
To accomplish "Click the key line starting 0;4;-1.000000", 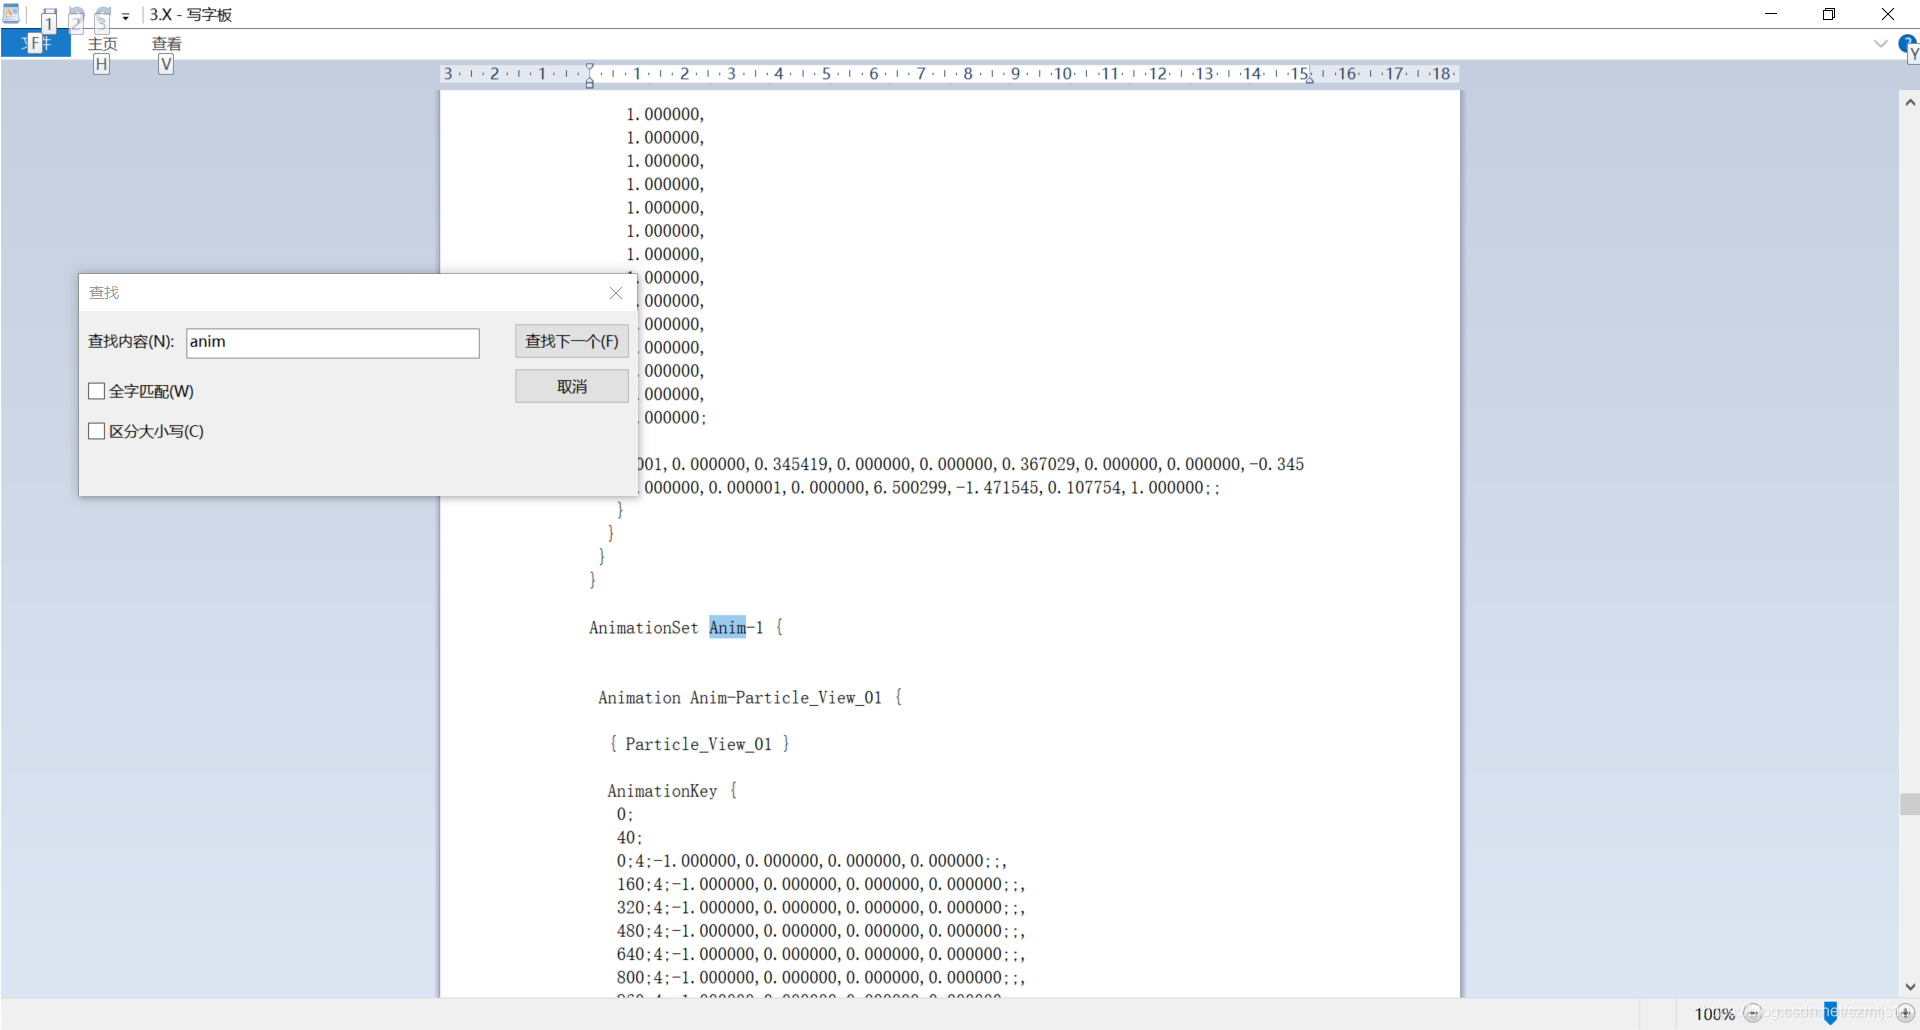I will (812, 861).
